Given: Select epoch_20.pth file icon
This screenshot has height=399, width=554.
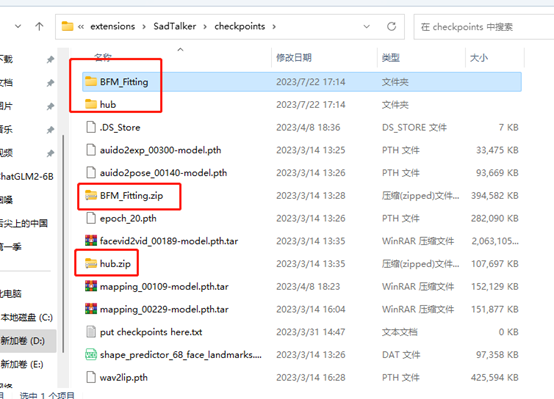Looking at the screenshot, I should 91,218.
